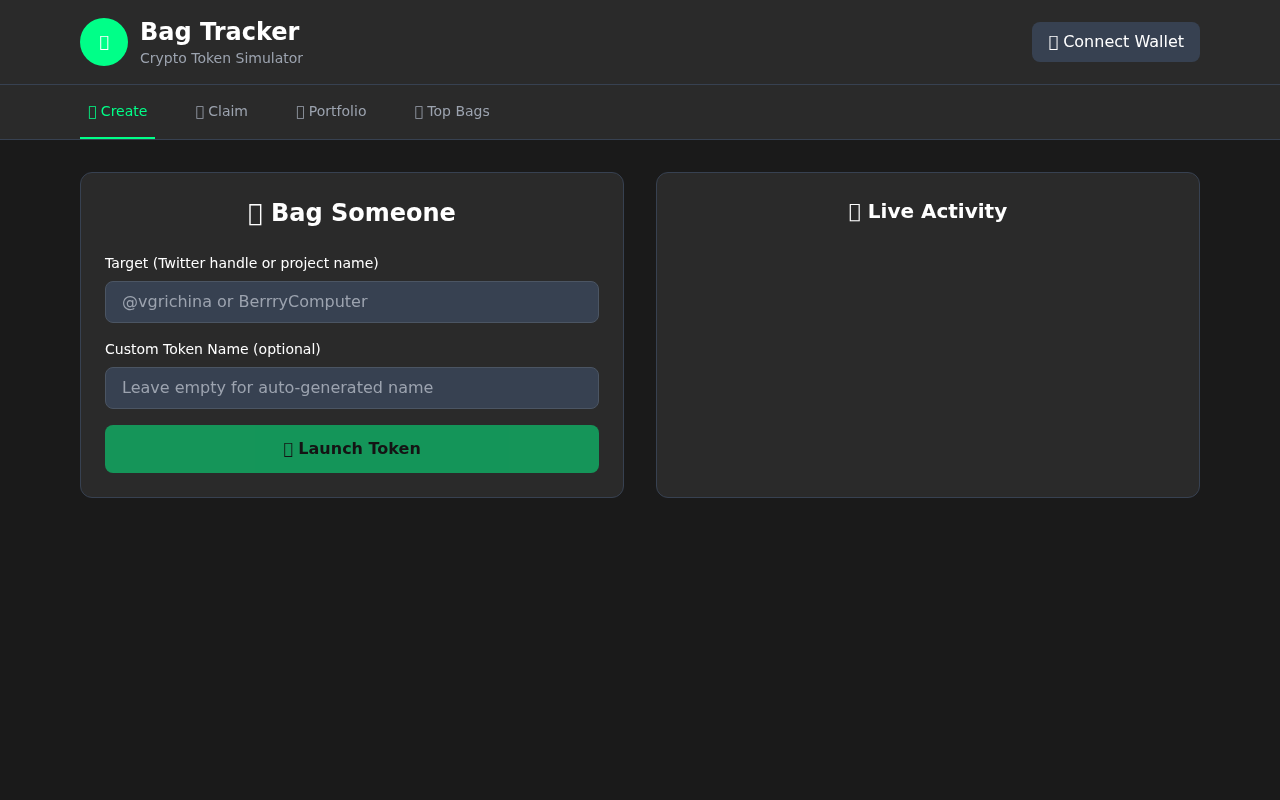Viewport: 1280px width, 800px height.
Task: Click the Bag Tracker title text
Action: pos(219,31)
